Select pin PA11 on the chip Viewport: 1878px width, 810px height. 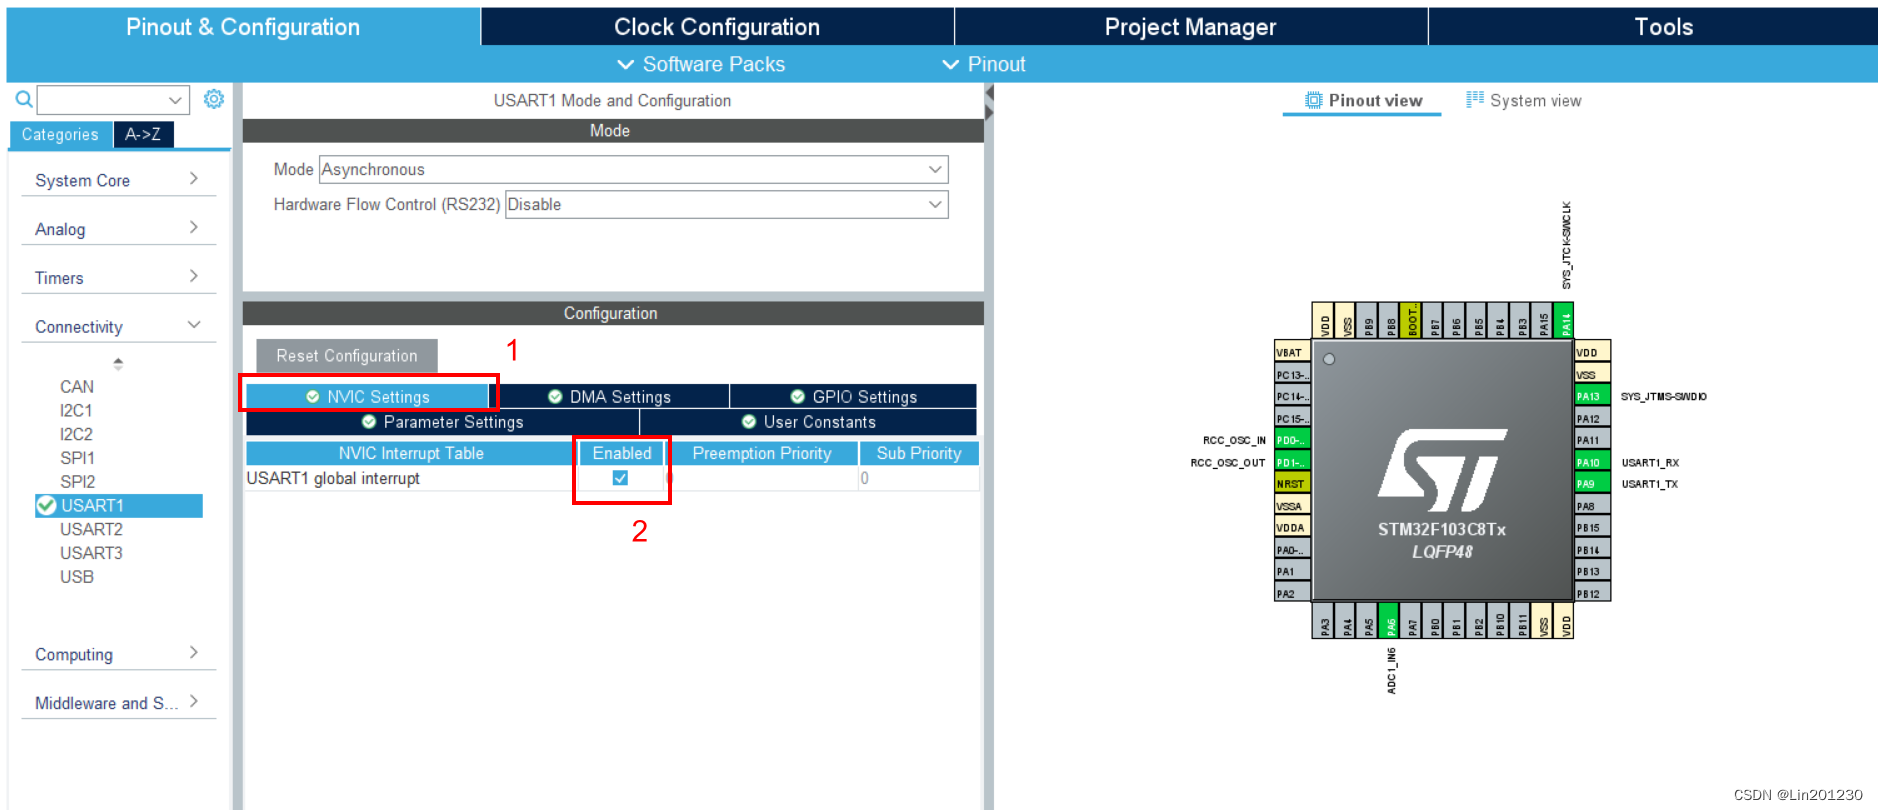coord(1592,440)
